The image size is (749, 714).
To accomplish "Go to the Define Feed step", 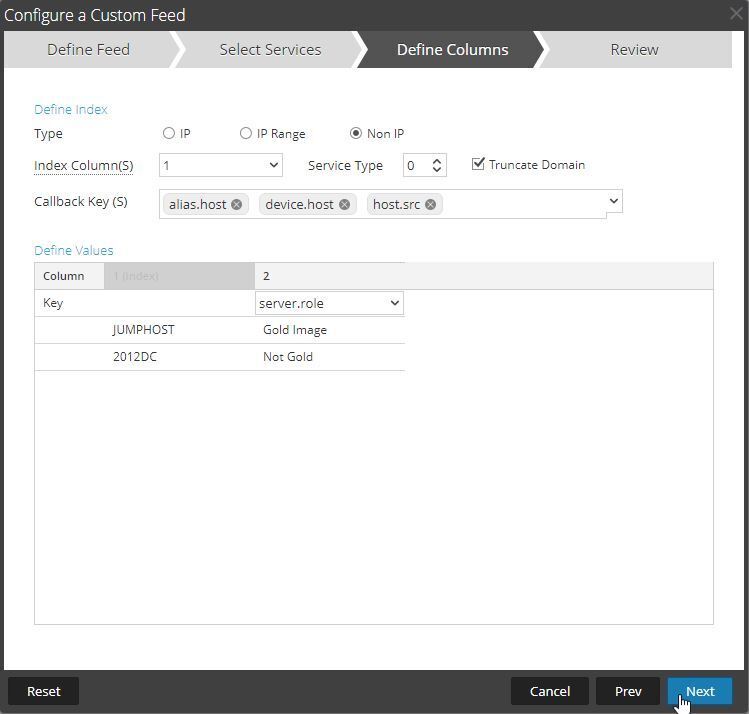I will [x=88, y=49].
